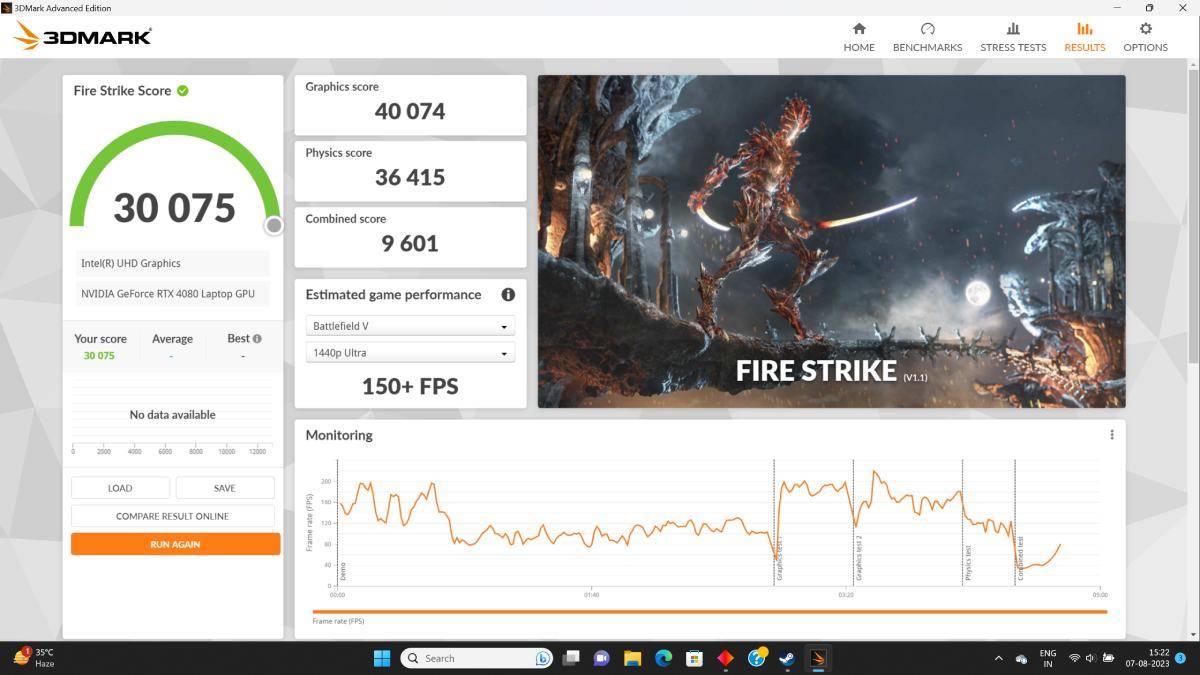Viewport: 1200px width, 675px height.
Task: Expand the Battlefield V game dropdown
Action: (x=410, y=326)
